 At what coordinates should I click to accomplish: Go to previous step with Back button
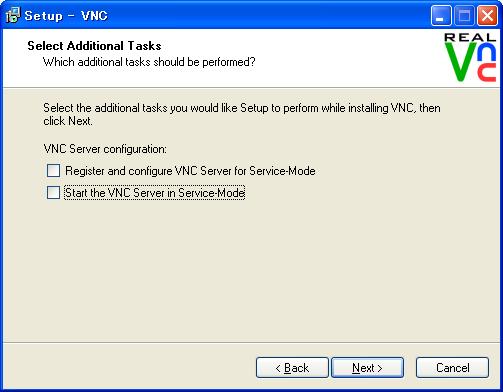point(292,368)
